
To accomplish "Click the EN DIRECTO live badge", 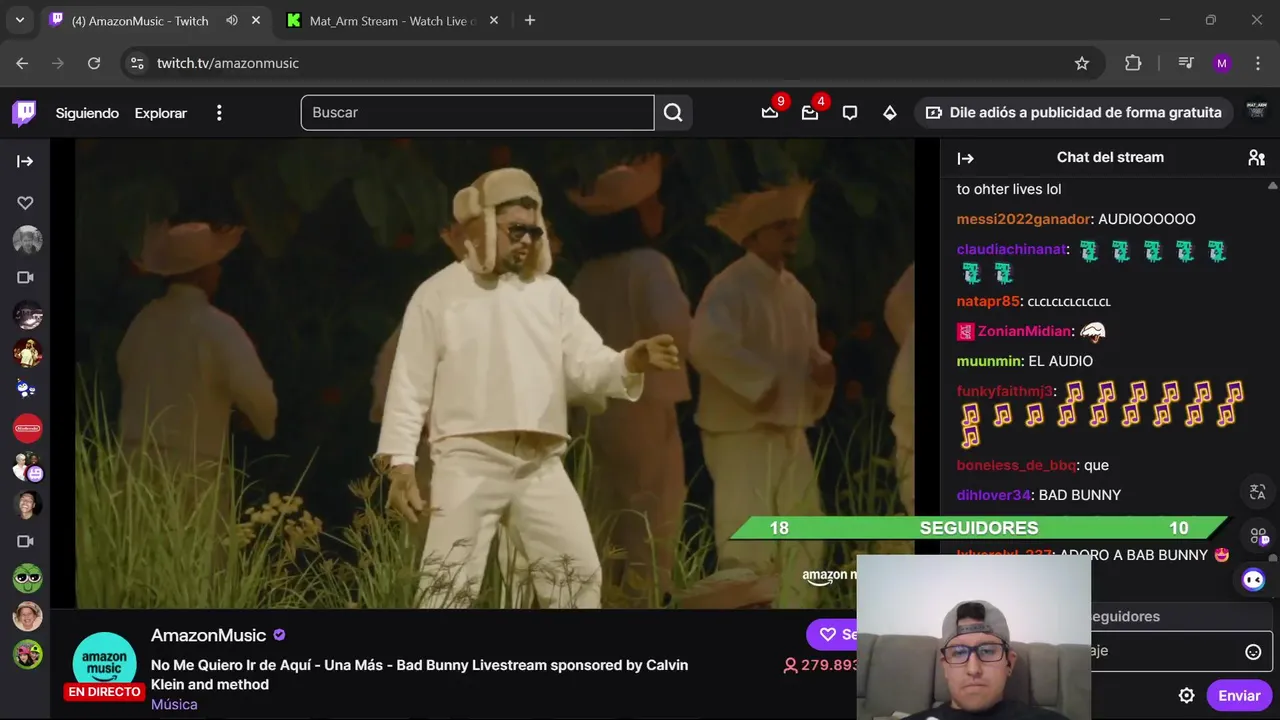I will tap(104, 692).
